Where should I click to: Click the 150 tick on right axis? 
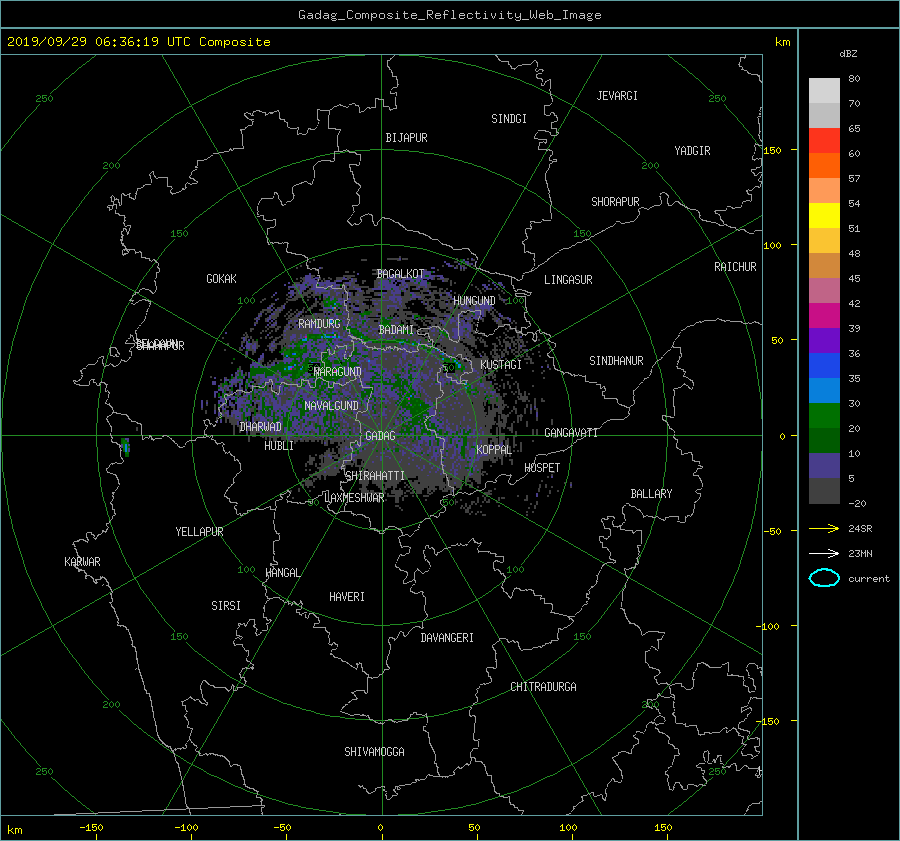tap(772, 150)
